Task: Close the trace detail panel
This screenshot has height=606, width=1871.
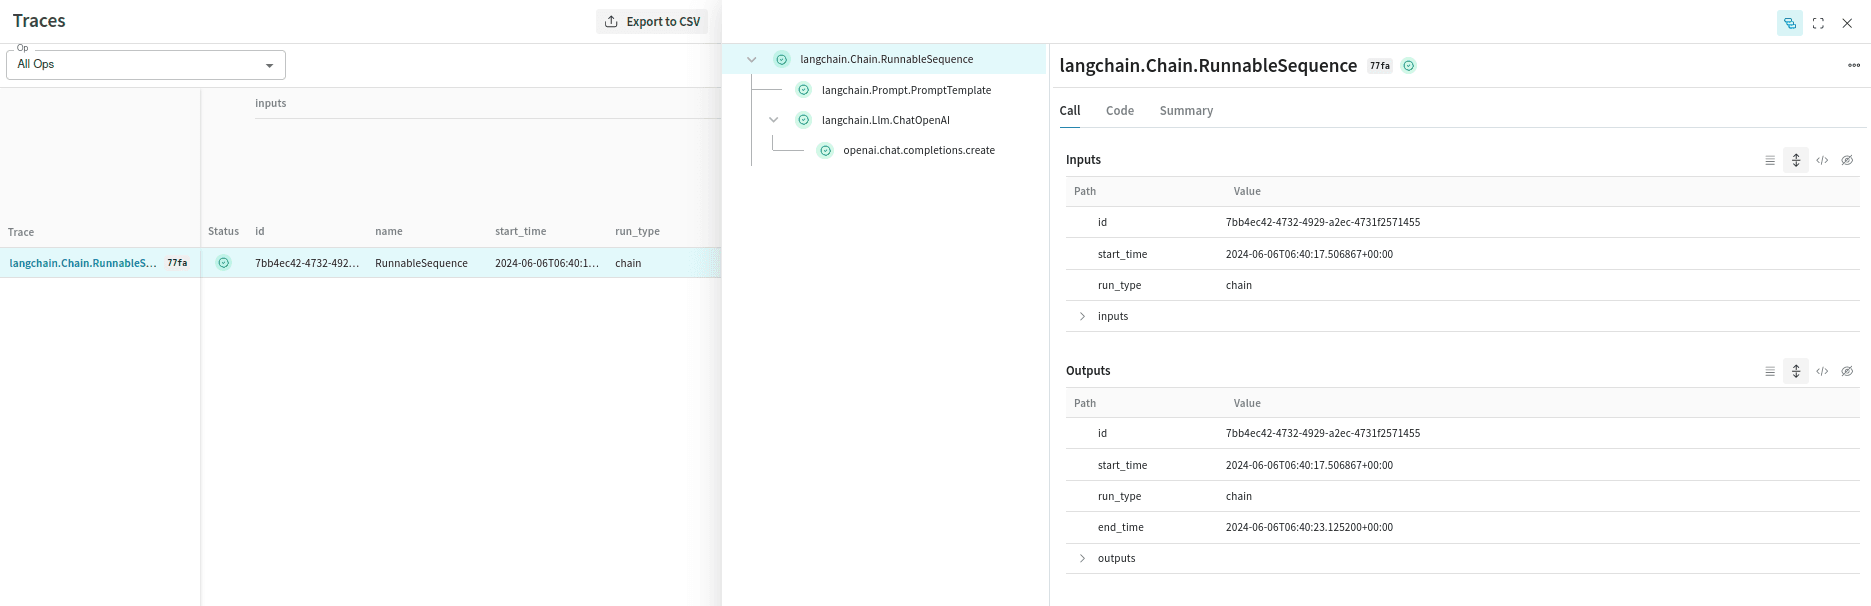Action: pyautogui.click(x=1847, y=23)
